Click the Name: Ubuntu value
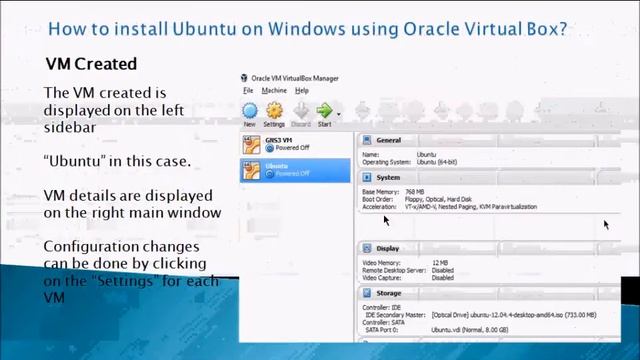The height and width of the screenshot is (360, 640). point(426,155)
